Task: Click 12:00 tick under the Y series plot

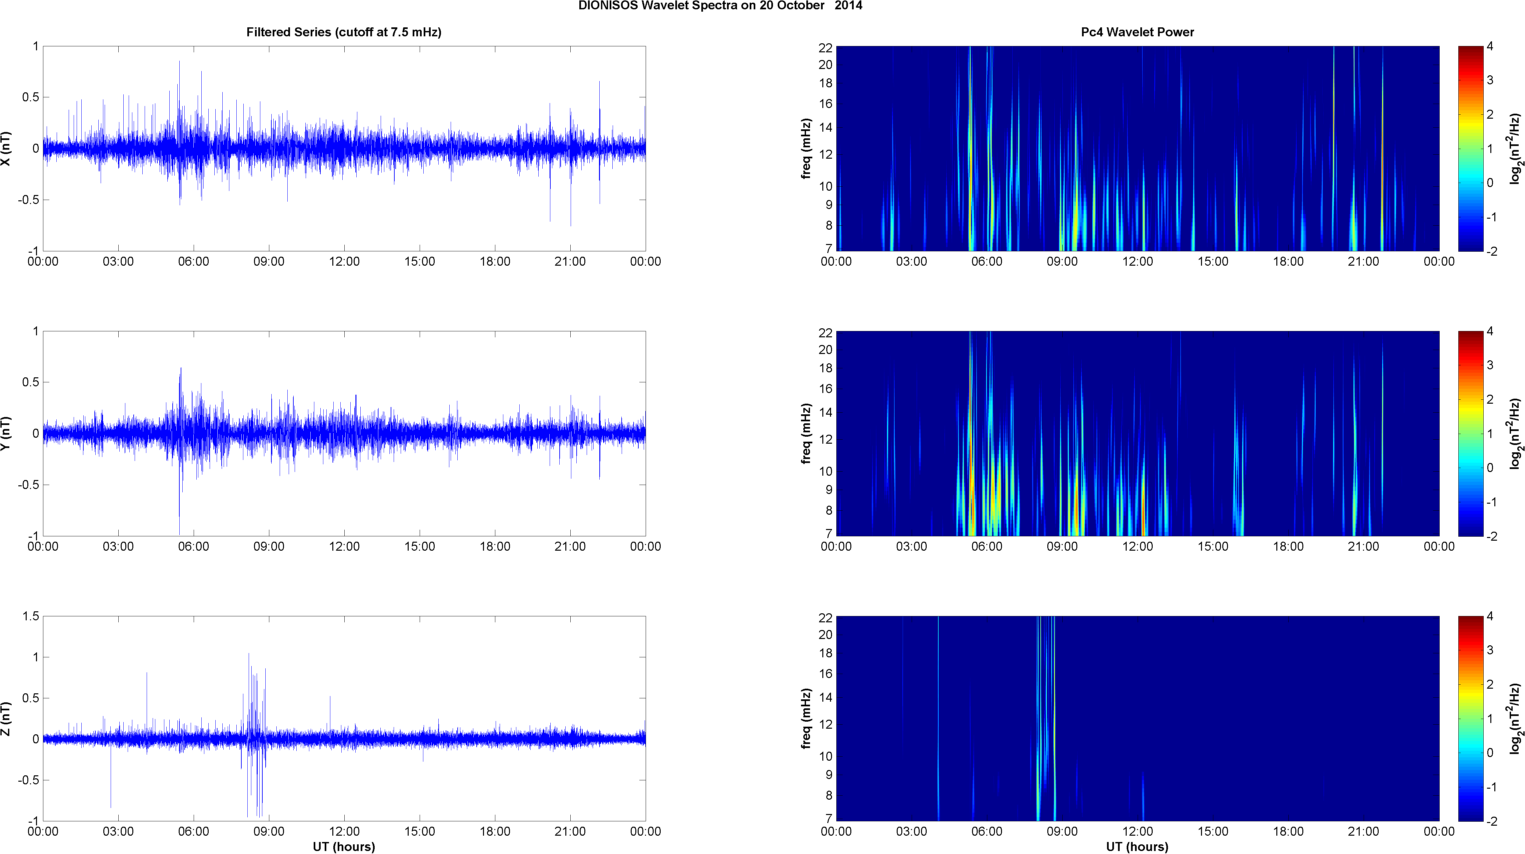Action: [x=344, y=547]
